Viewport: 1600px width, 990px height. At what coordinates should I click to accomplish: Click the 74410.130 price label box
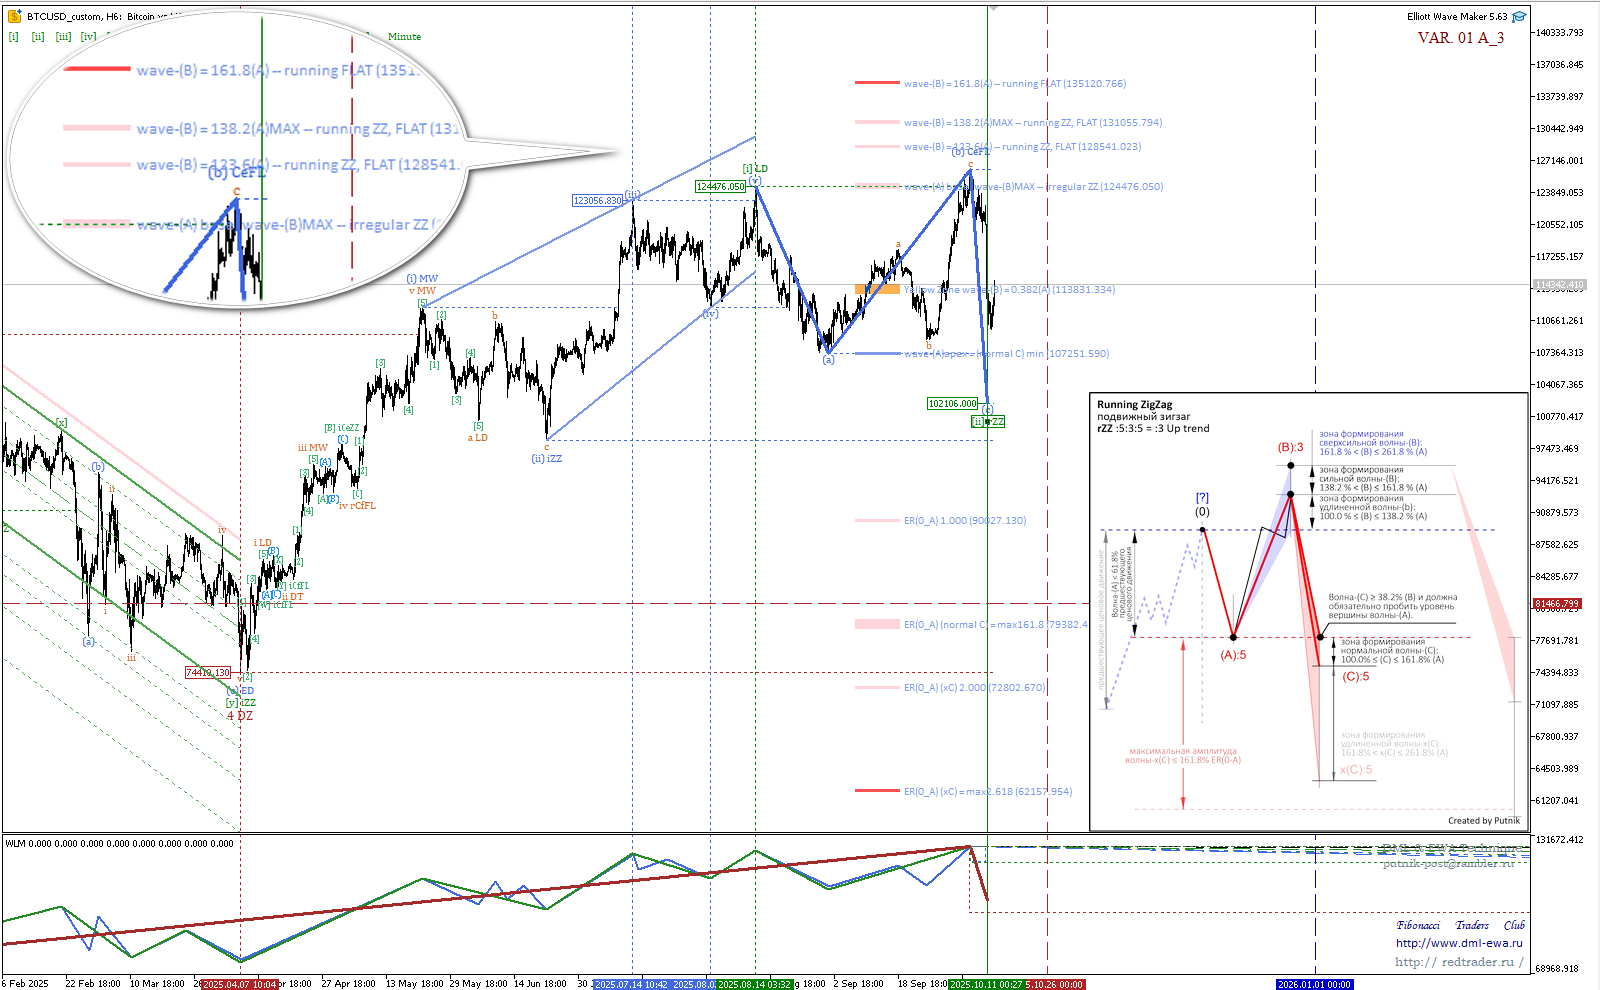pyautogui.click(x=208, y=673)
